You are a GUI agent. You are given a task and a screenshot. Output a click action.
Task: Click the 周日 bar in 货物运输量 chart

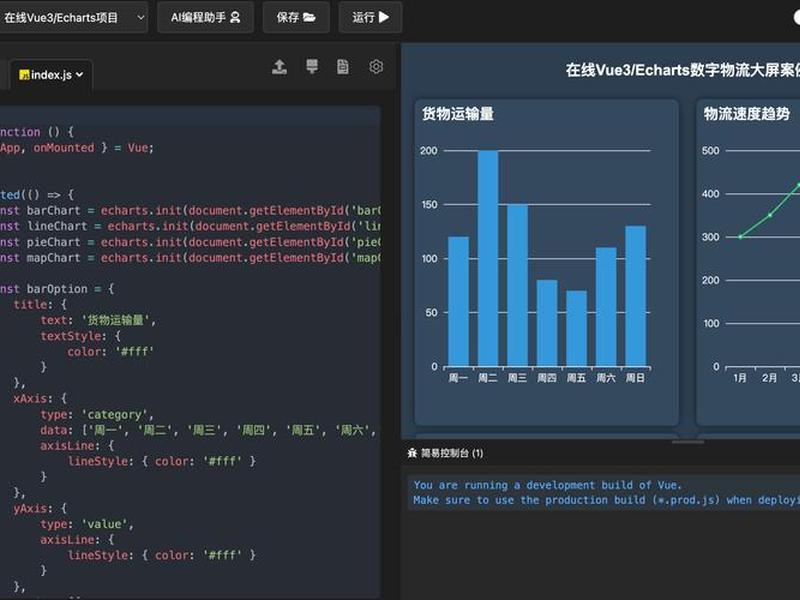coord(635,296)
